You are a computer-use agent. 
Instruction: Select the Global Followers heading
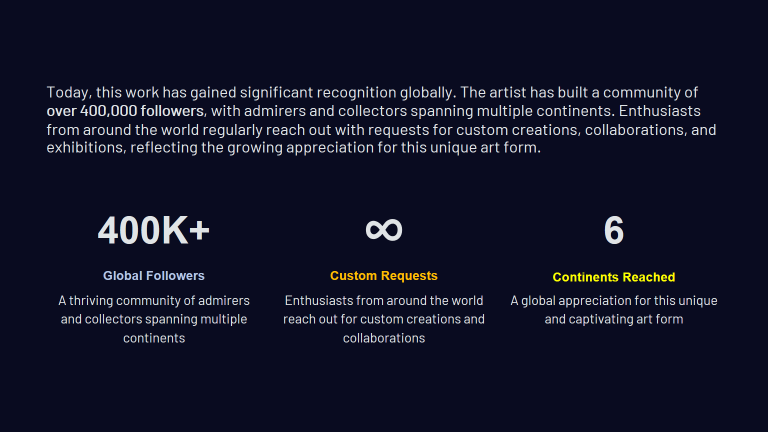pyautogui.click(x=153, y=276)
